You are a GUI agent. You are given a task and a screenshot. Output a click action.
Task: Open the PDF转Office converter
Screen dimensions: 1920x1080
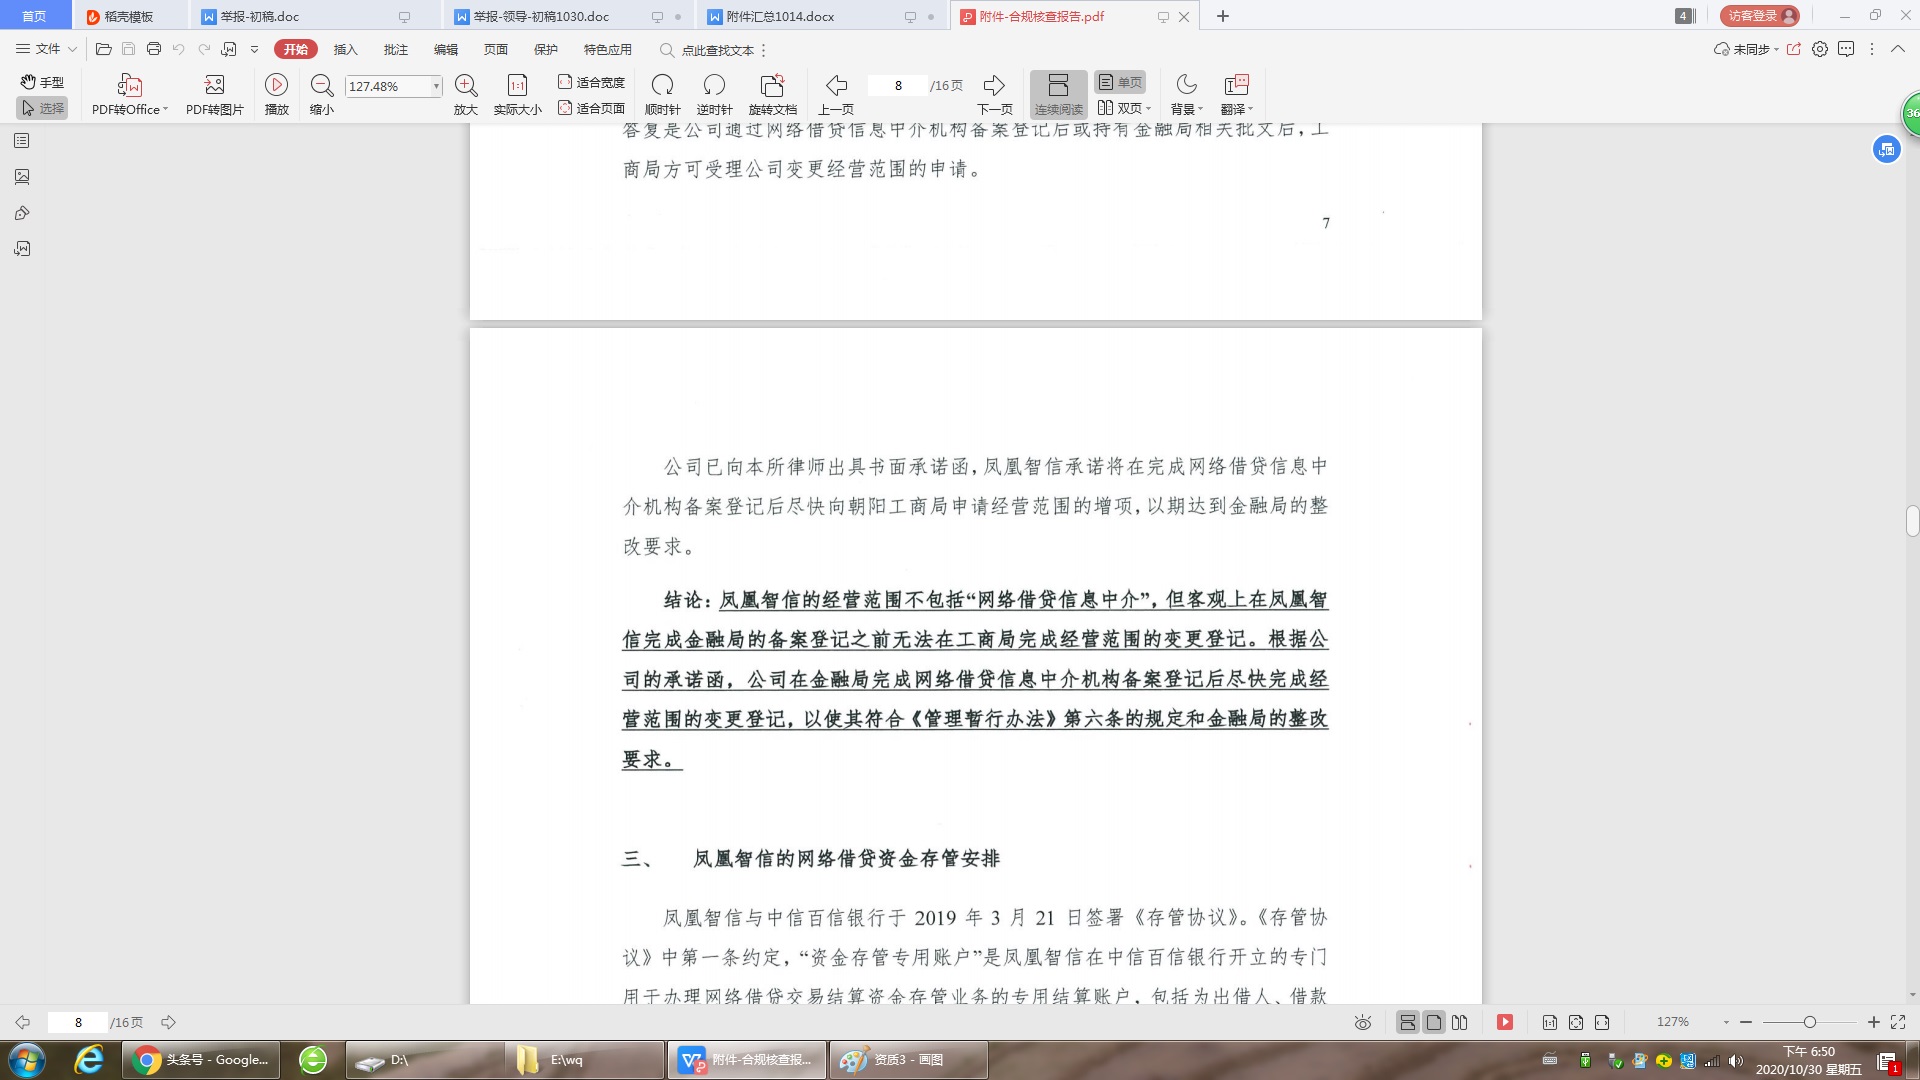[129, 95]
